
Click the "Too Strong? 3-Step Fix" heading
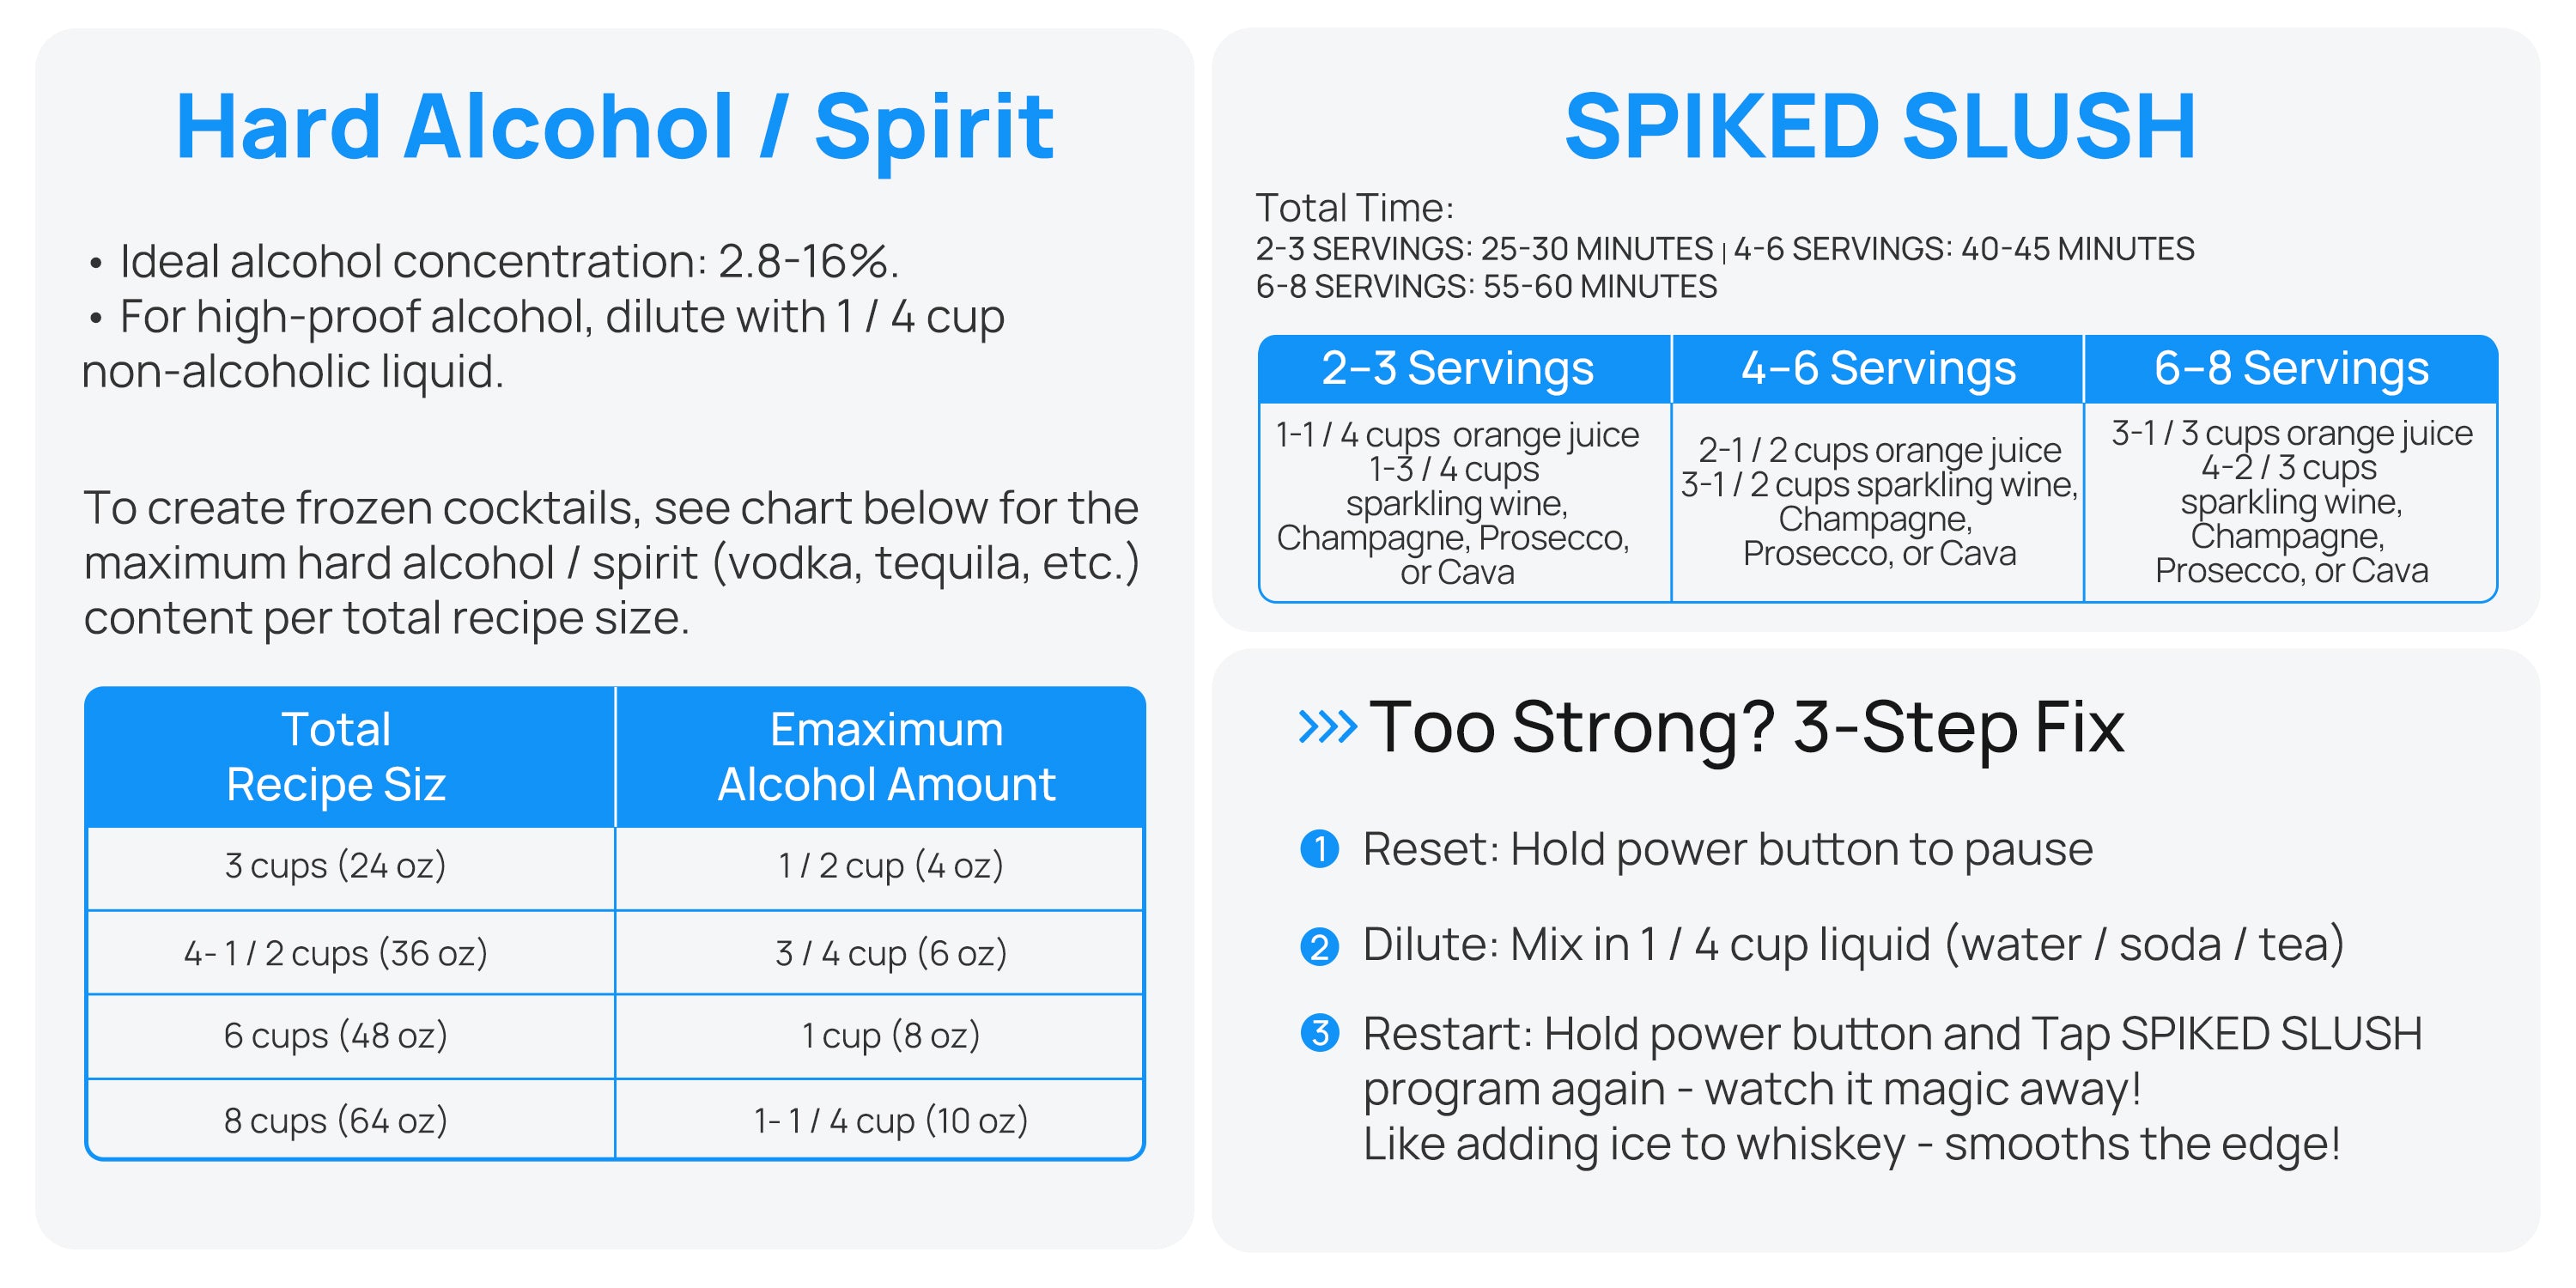1745,727
